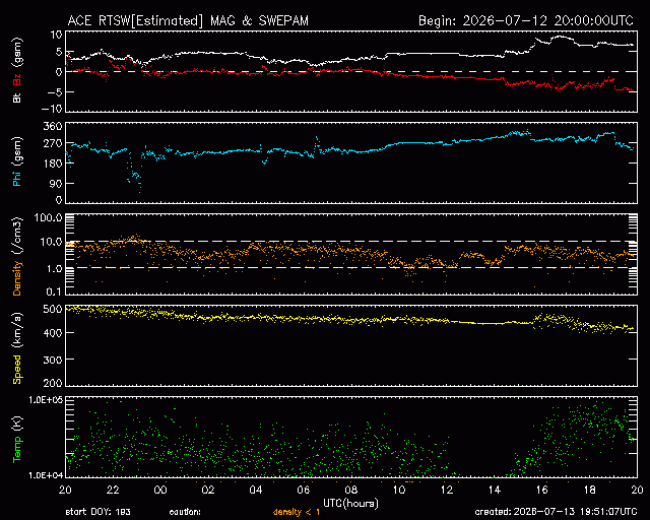Click the 'Begin: 2026-07-12 20:00:00UTC' header text
This screenshot has width=650, height=520.
526,21
